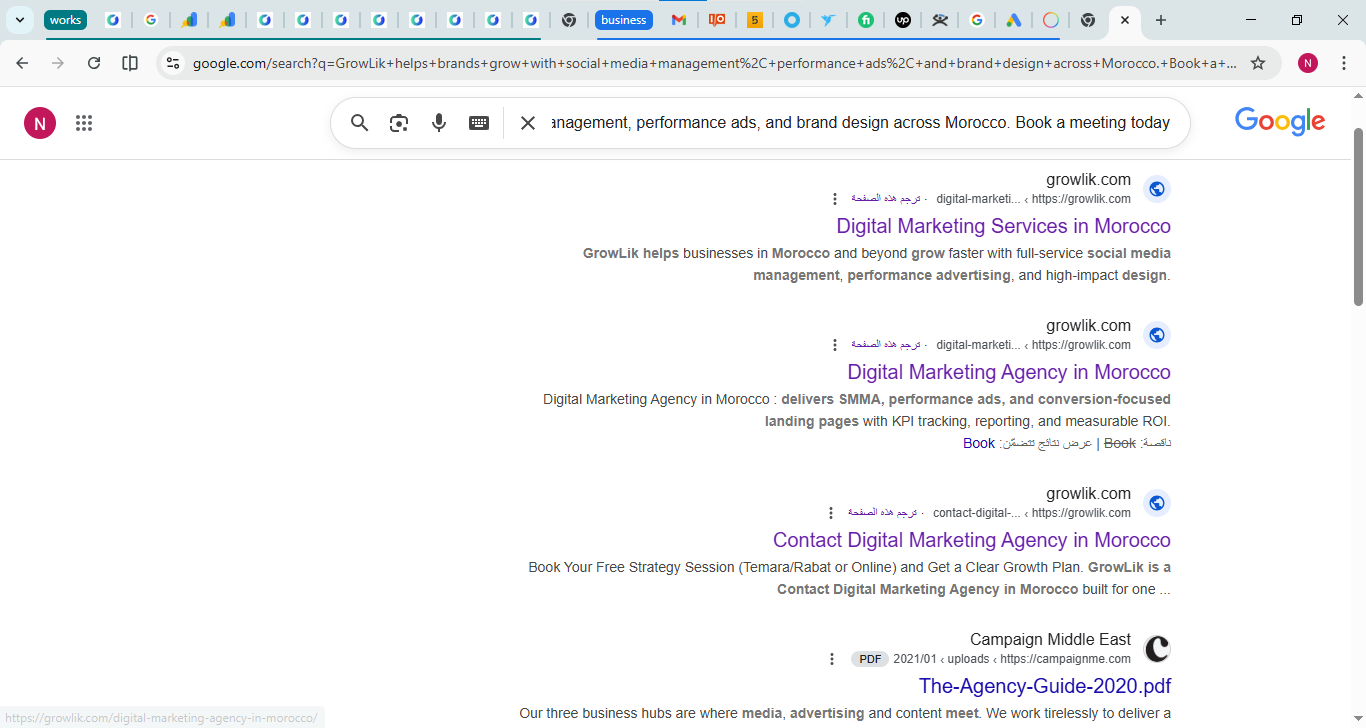Click the Campaign Middle East favicon
The height and width of the screenshot is (728, 1366).
[x=1157, y=649]
